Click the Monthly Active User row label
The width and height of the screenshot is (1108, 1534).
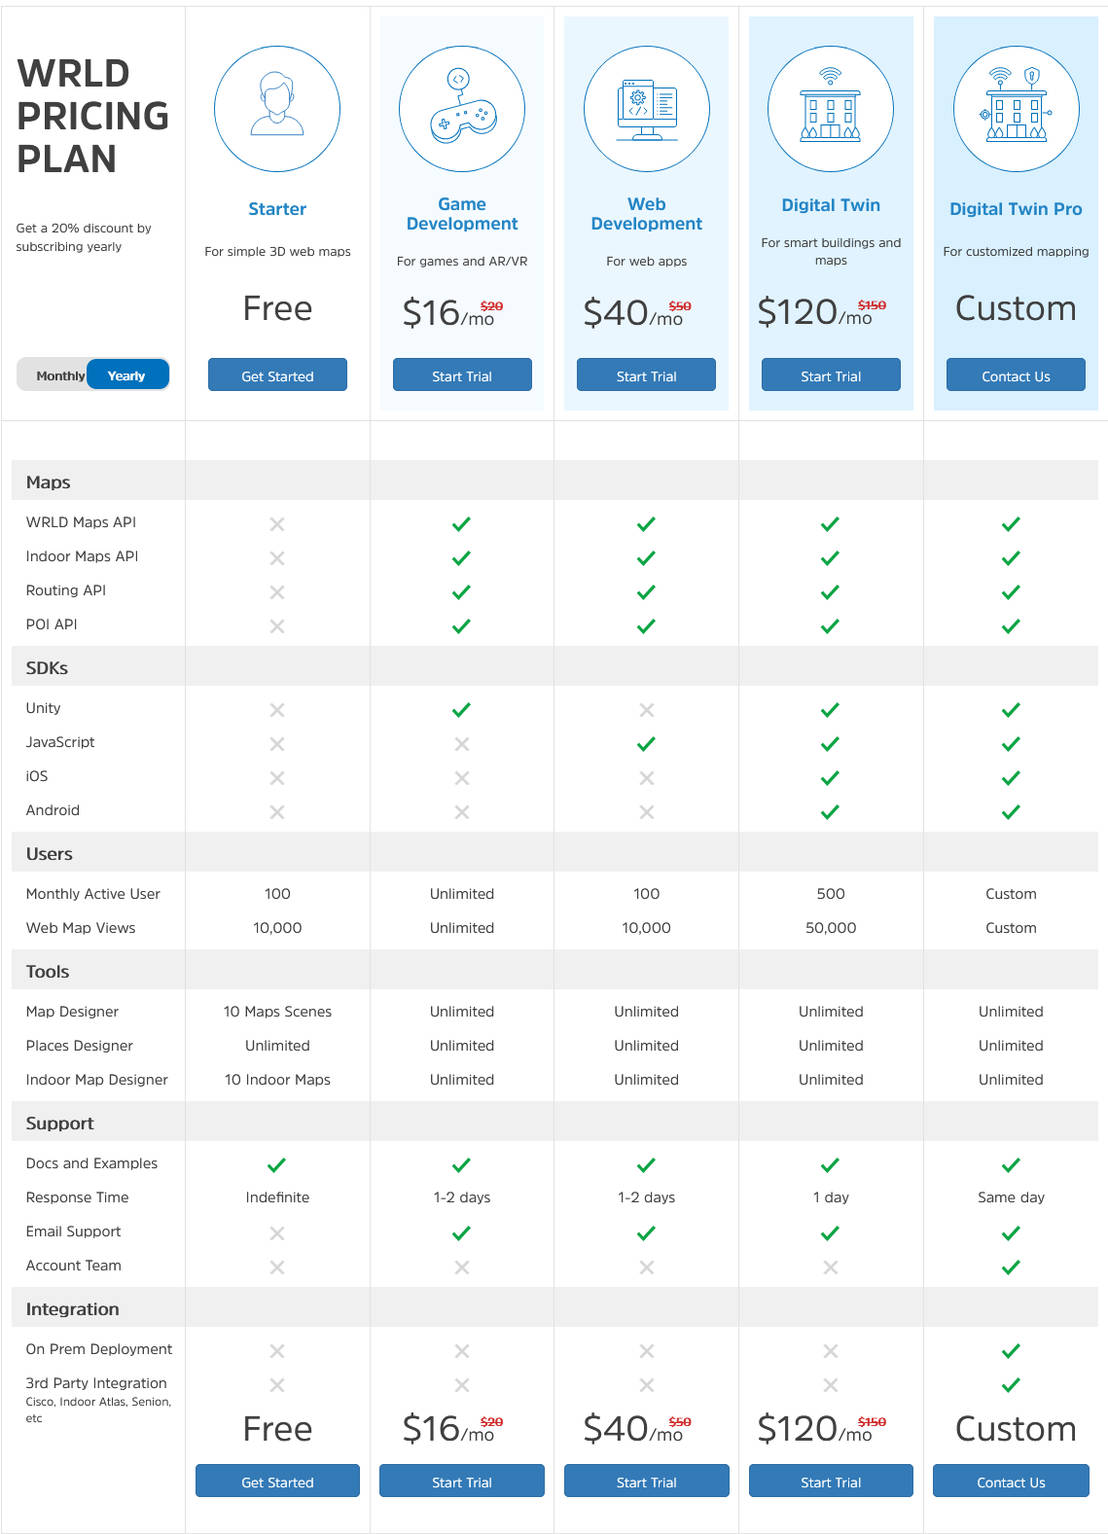93,894
